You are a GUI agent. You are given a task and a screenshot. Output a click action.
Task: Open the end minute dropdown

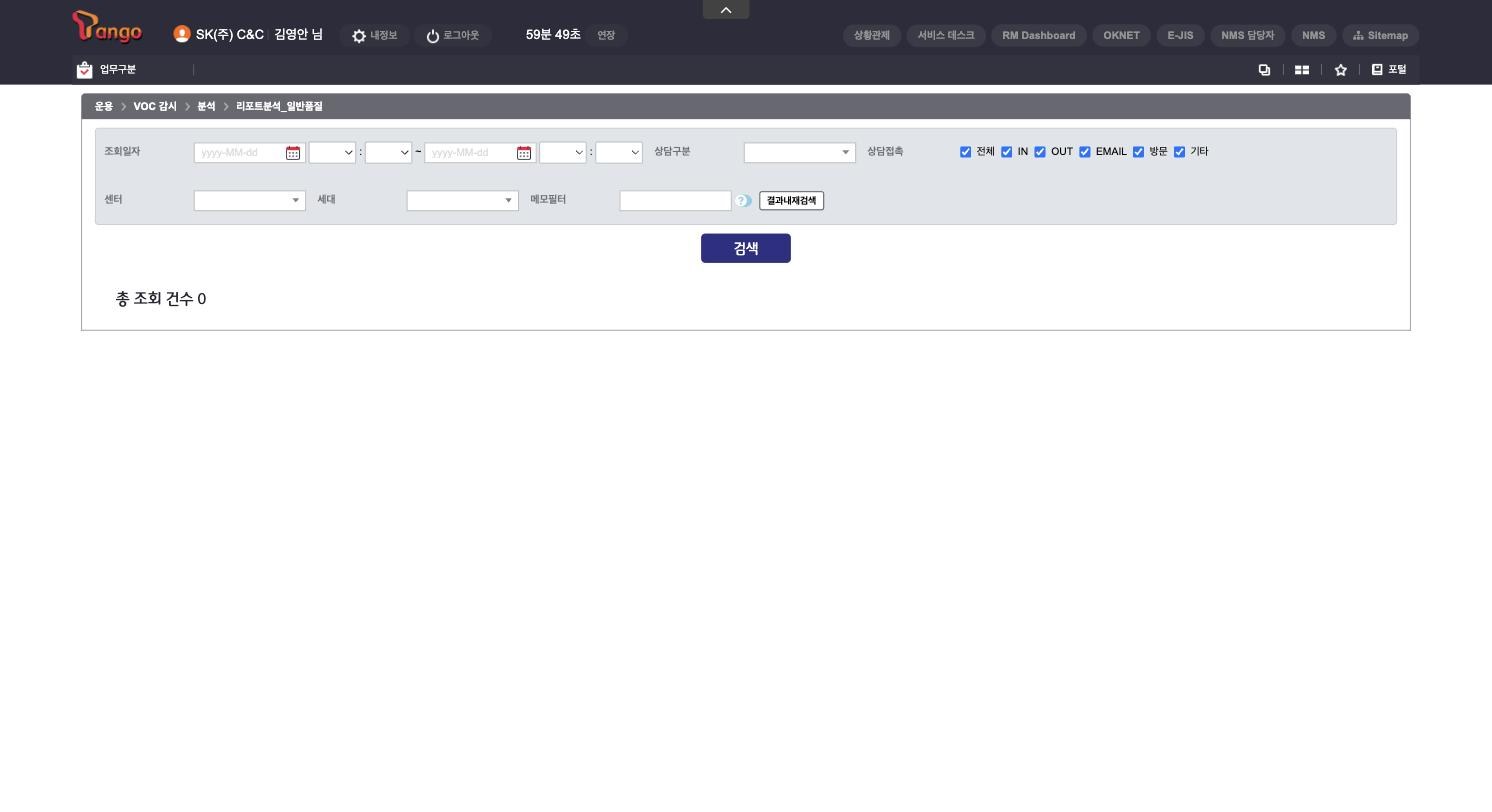tap(619, 153)
